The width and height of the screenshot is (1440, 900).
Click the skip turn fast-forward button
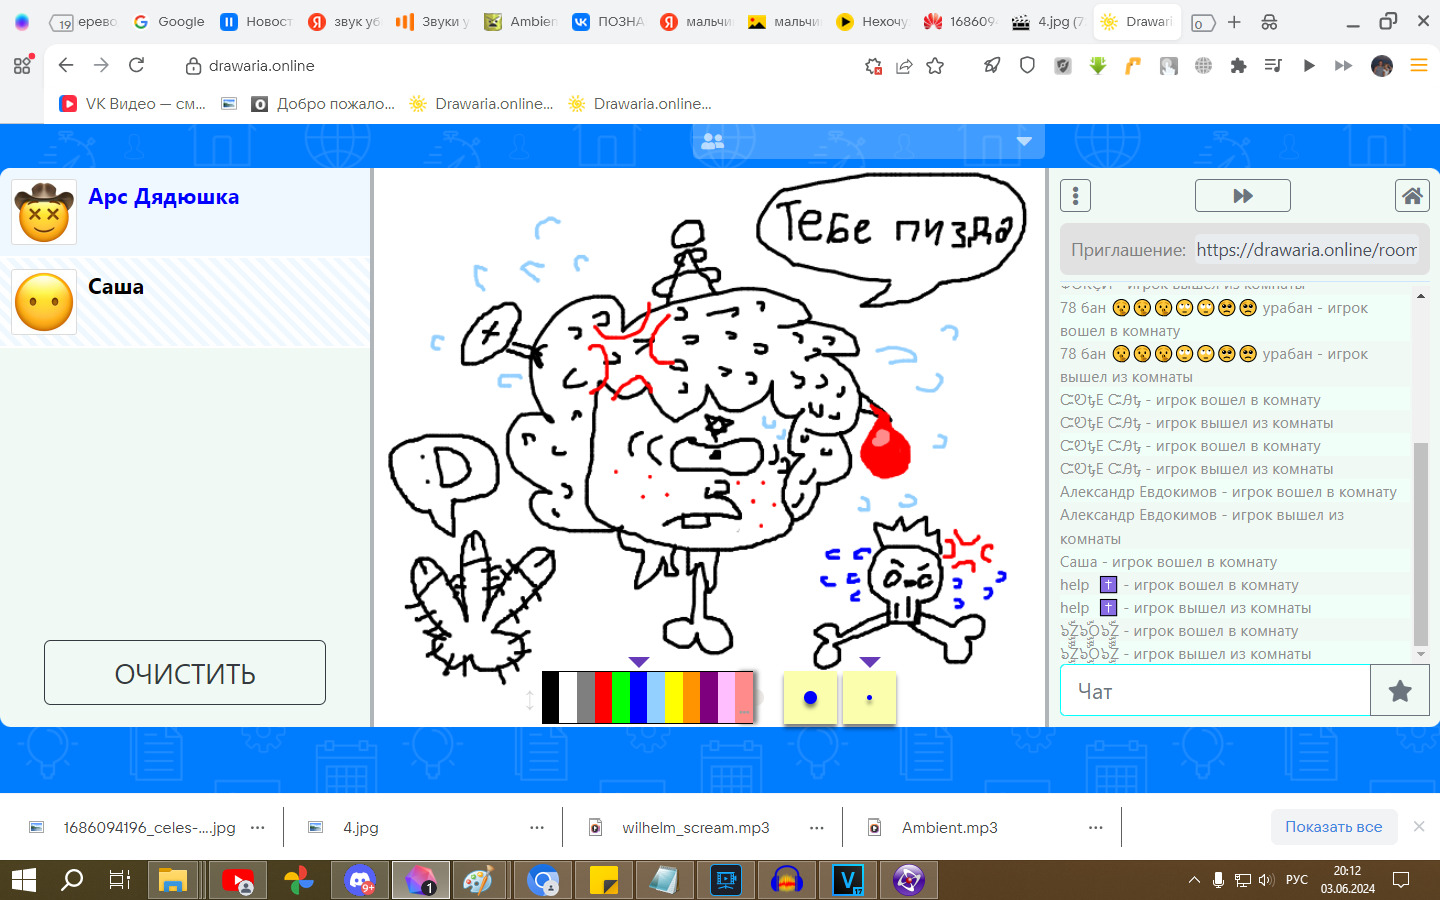[x=1243, y=196]
